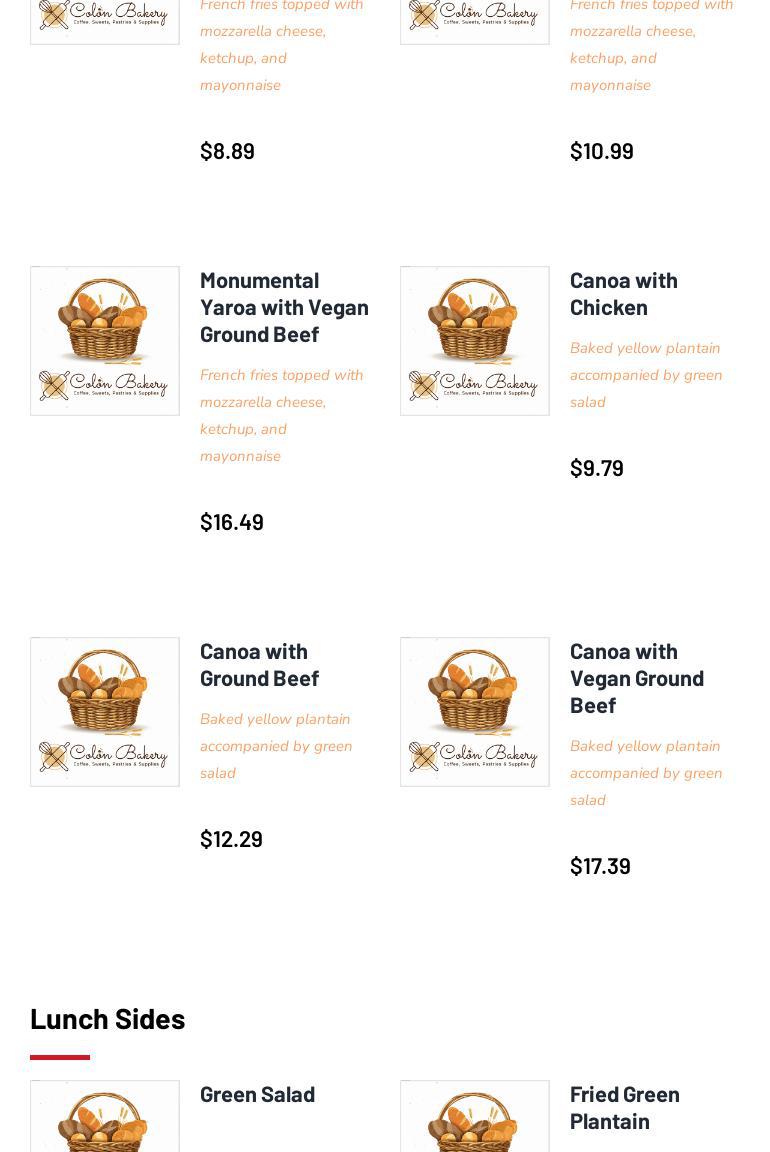
Task: Choose the Green Salad title
Action: click(x=257, y=1094)
